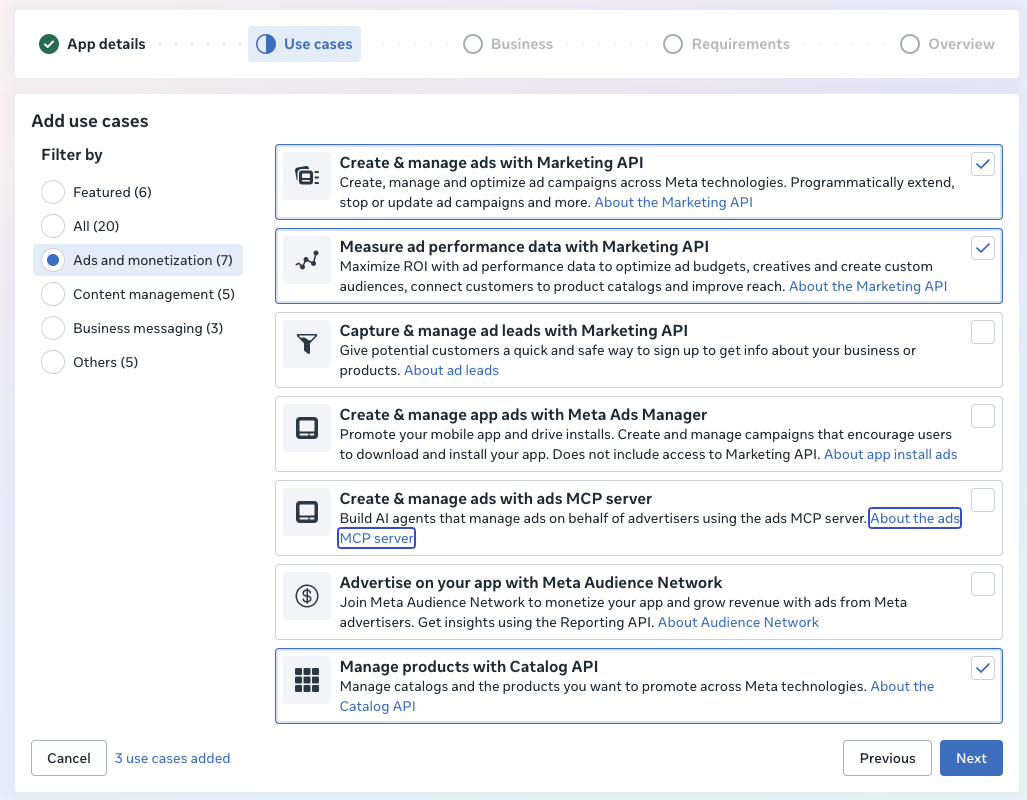
Task: Open the About app install ads link
Action: pos(891,454)
